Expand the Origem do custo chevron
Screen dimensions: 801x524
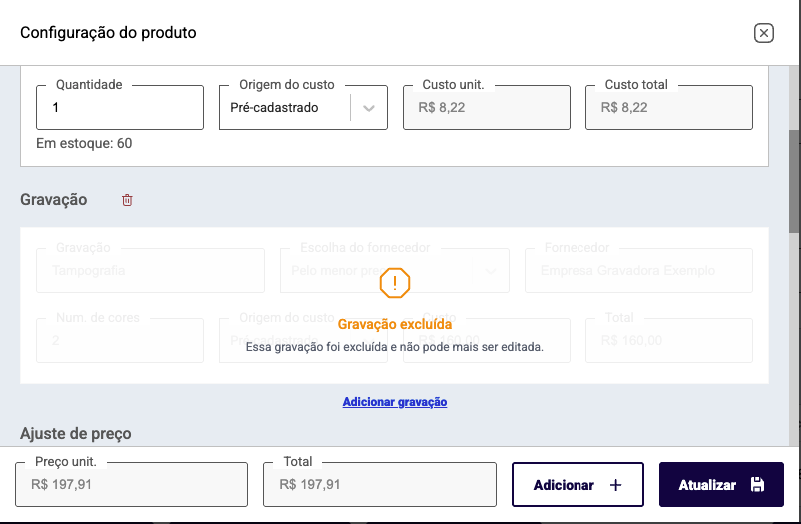(x=369, y=108)
